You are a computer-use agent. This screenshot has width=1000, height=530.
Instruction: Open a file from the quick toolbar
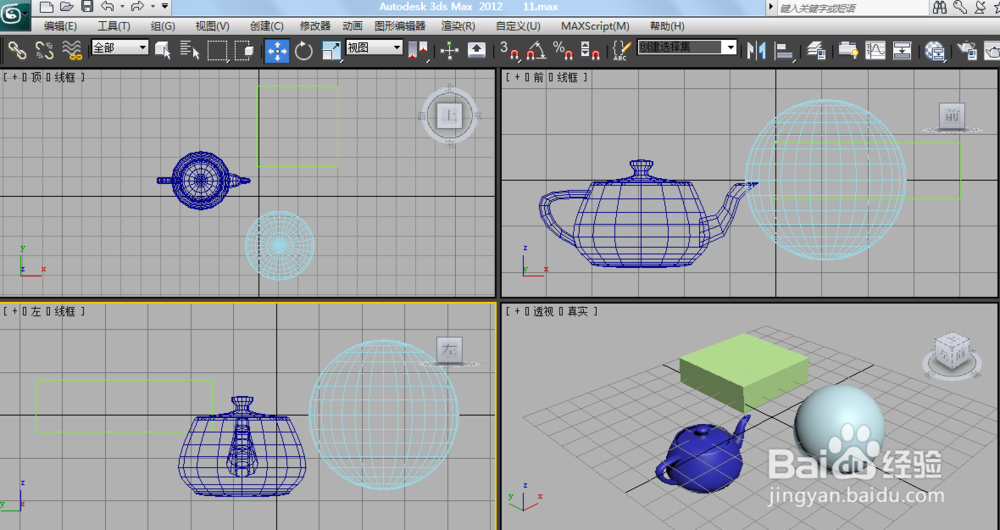click(x=66, y=7)
